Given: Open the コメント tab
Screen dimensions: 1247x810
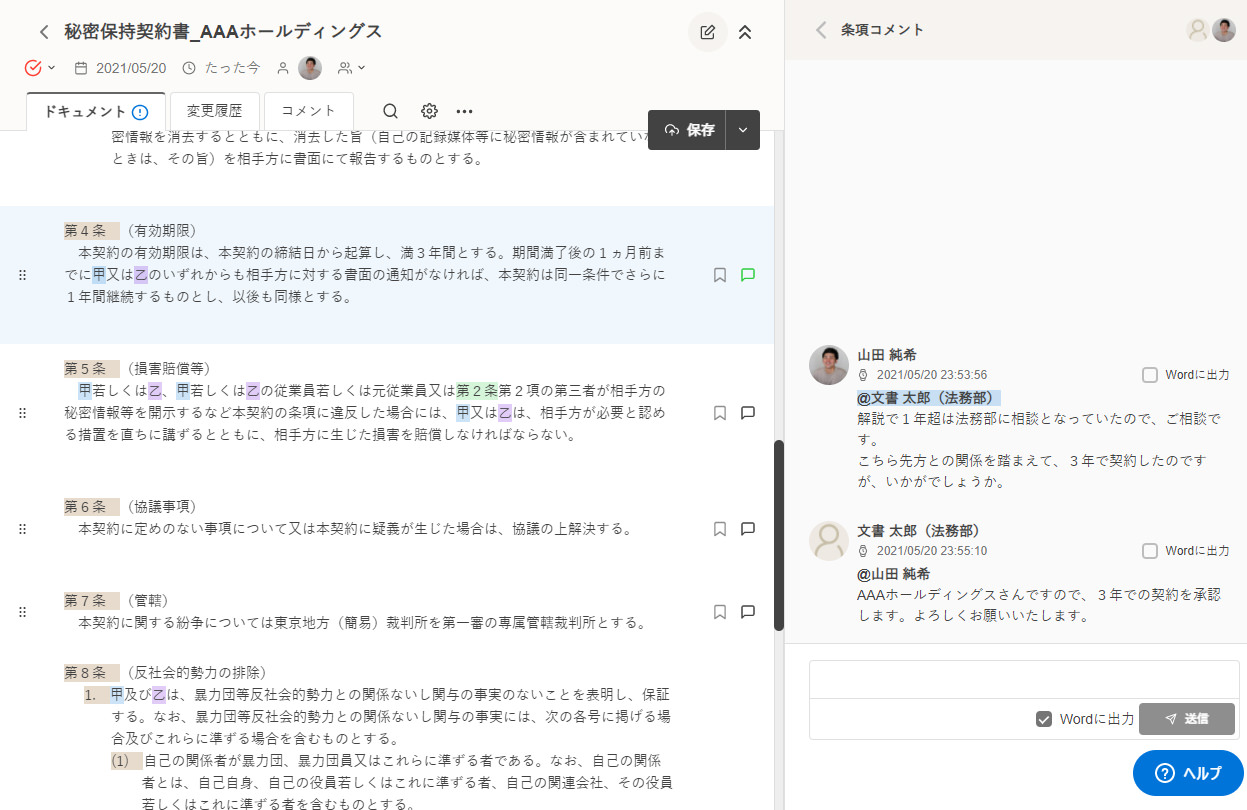Looking at the screenshot, I should pos(308,110).
